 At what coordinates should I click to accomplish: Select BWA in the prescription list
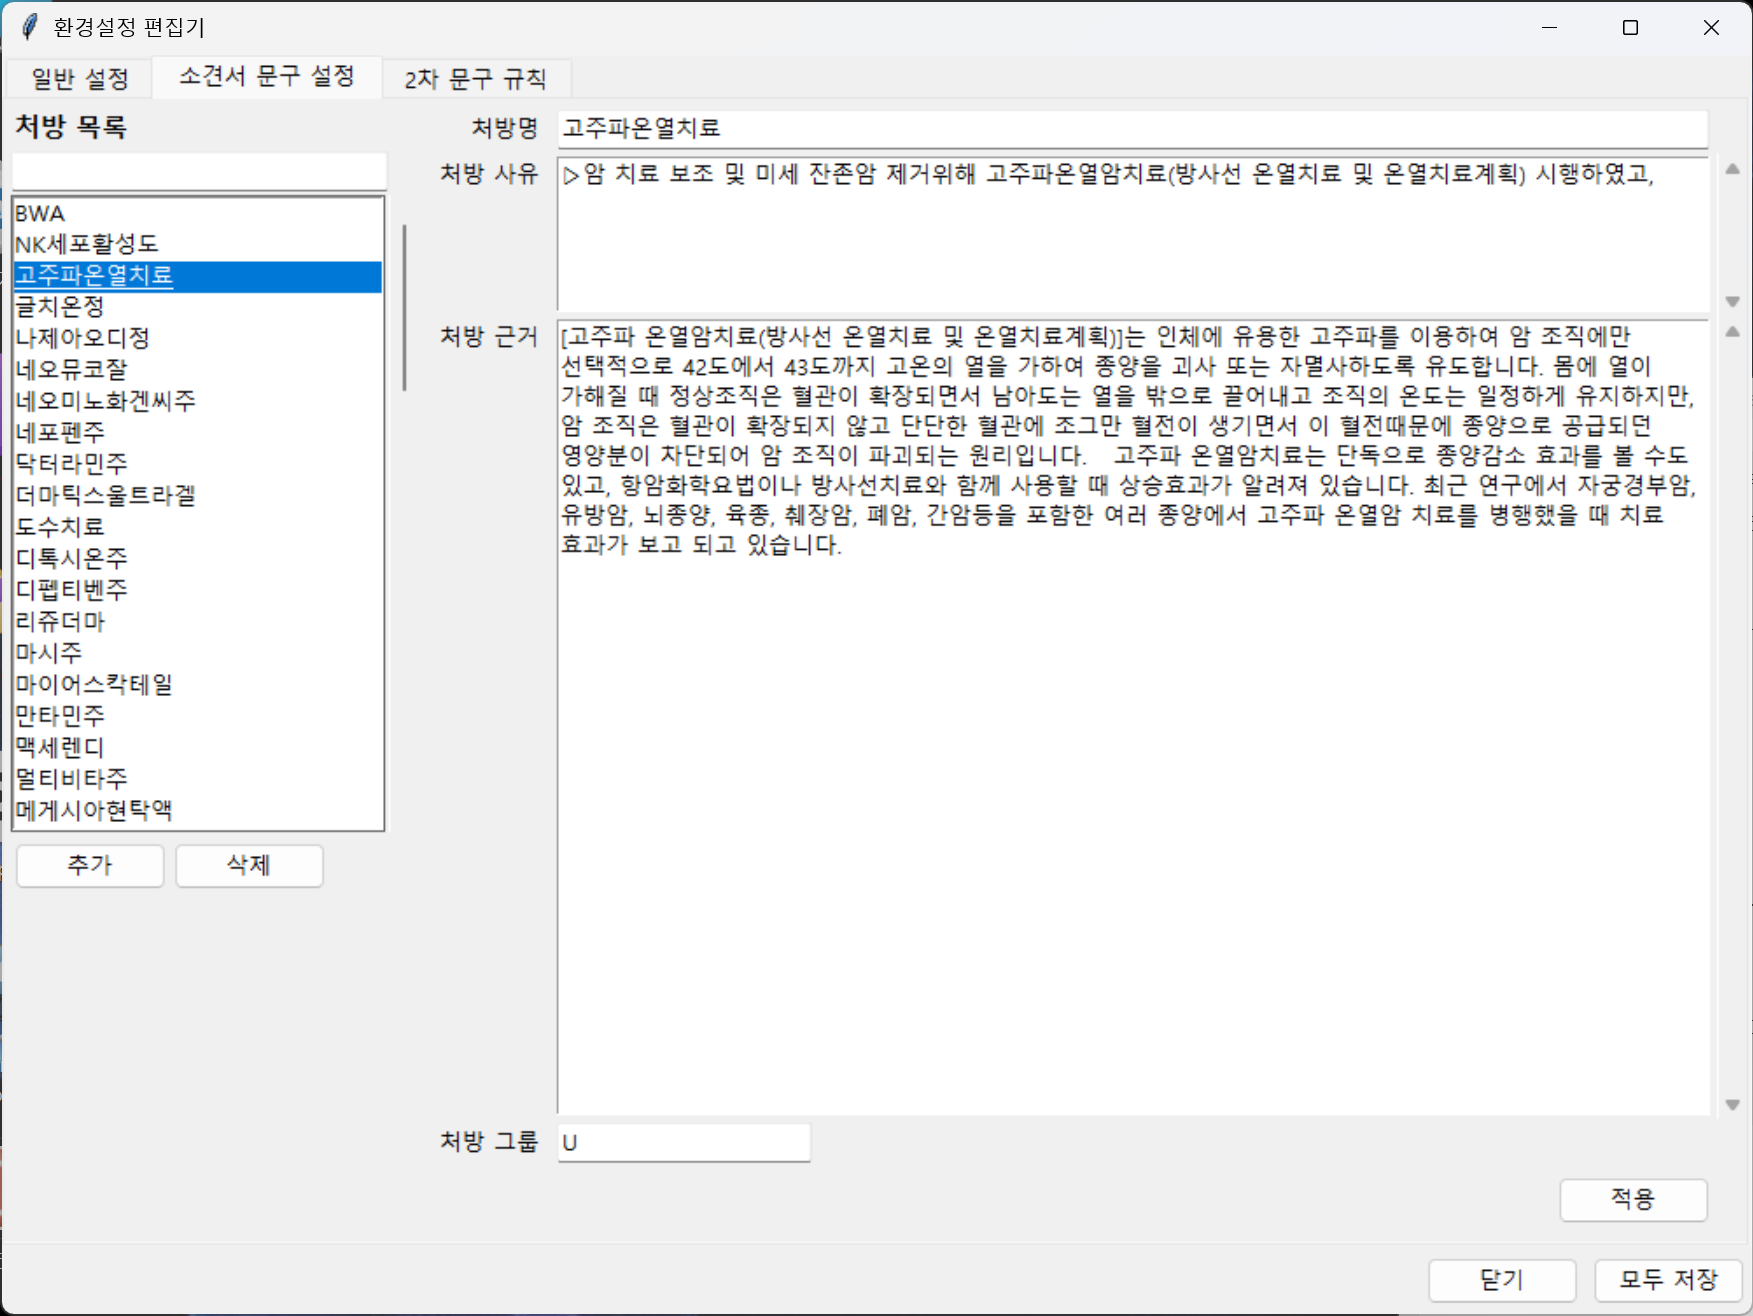point(40,213)
